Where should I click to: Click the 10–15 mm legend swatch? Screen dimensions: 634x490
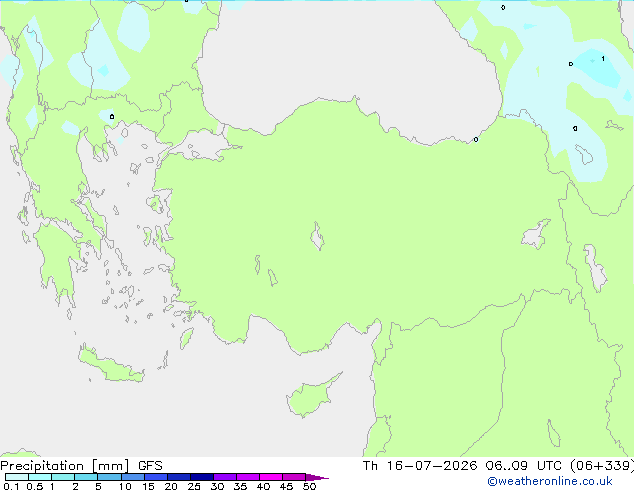click(133, 477)
